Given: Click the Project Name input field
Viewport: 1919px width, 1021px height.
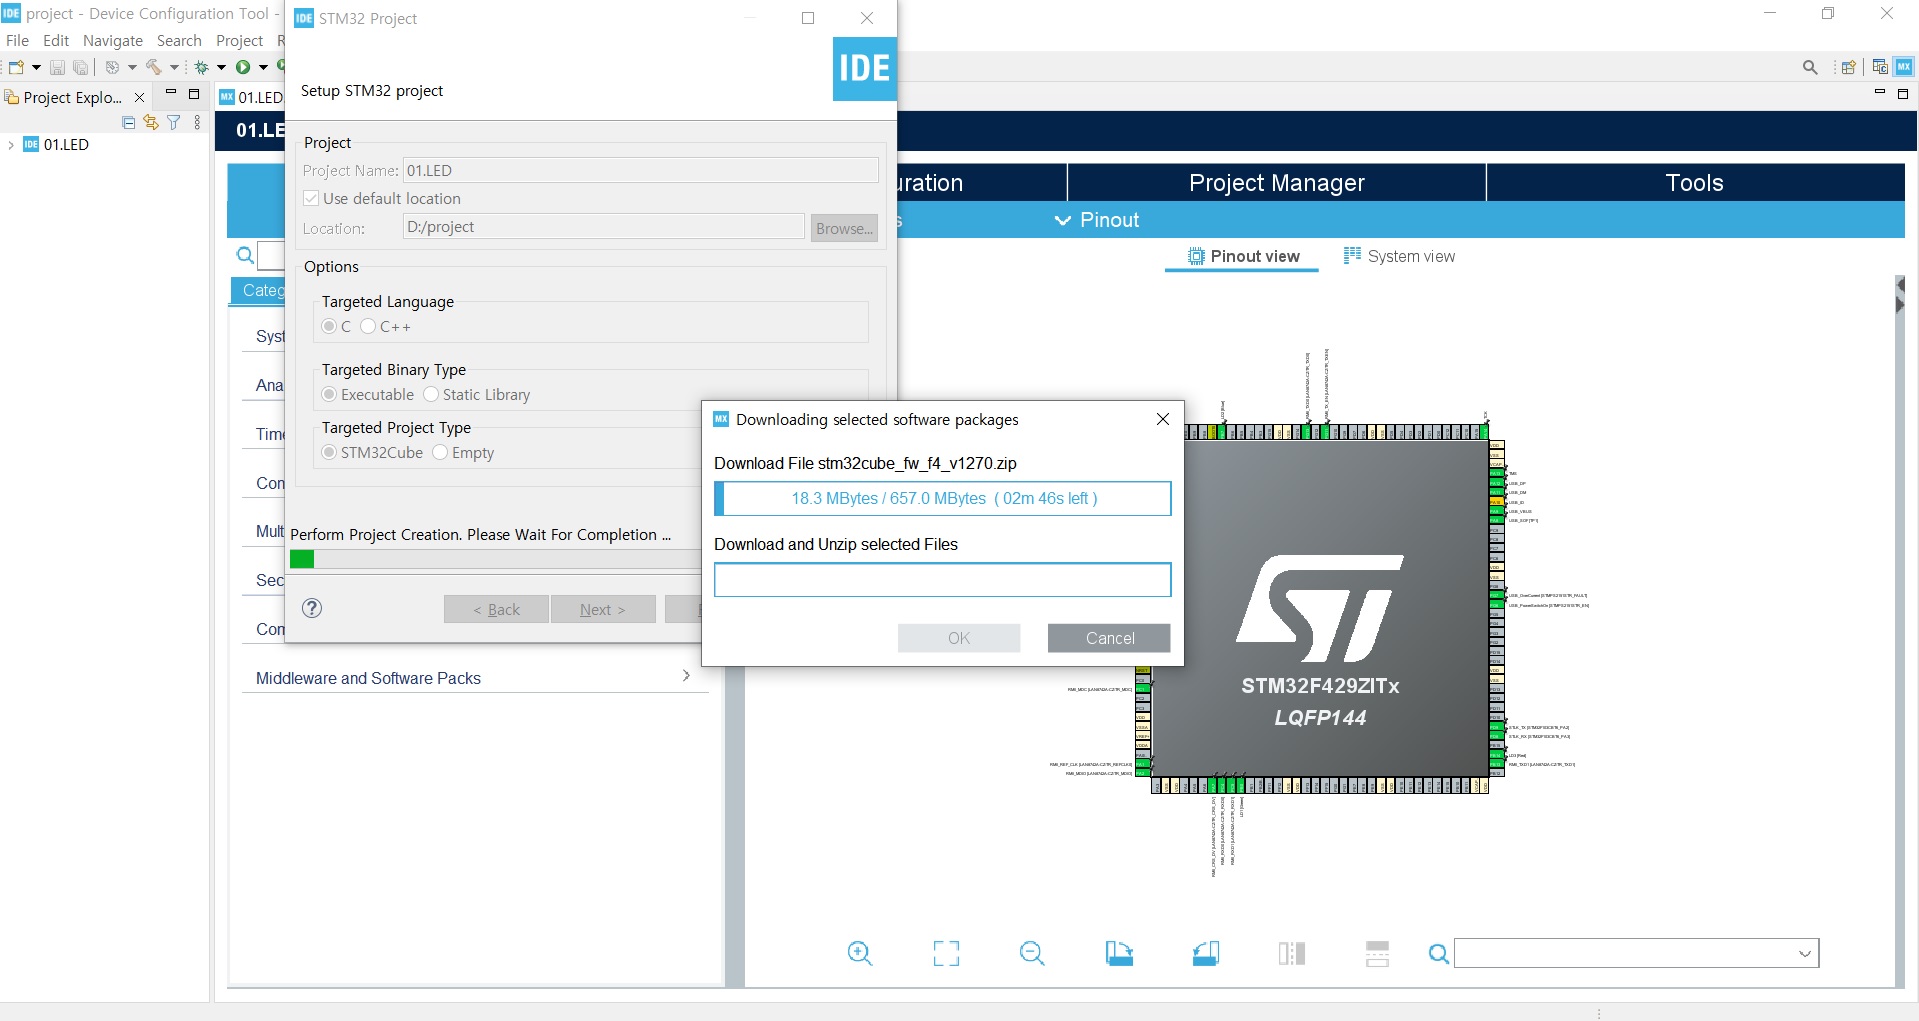Looking at the screenshot, I should (641, 170).
